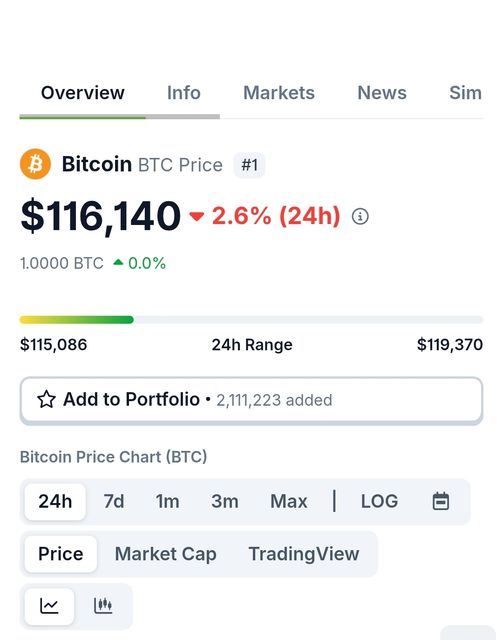Show the Market Cap chart

(165, 554)
